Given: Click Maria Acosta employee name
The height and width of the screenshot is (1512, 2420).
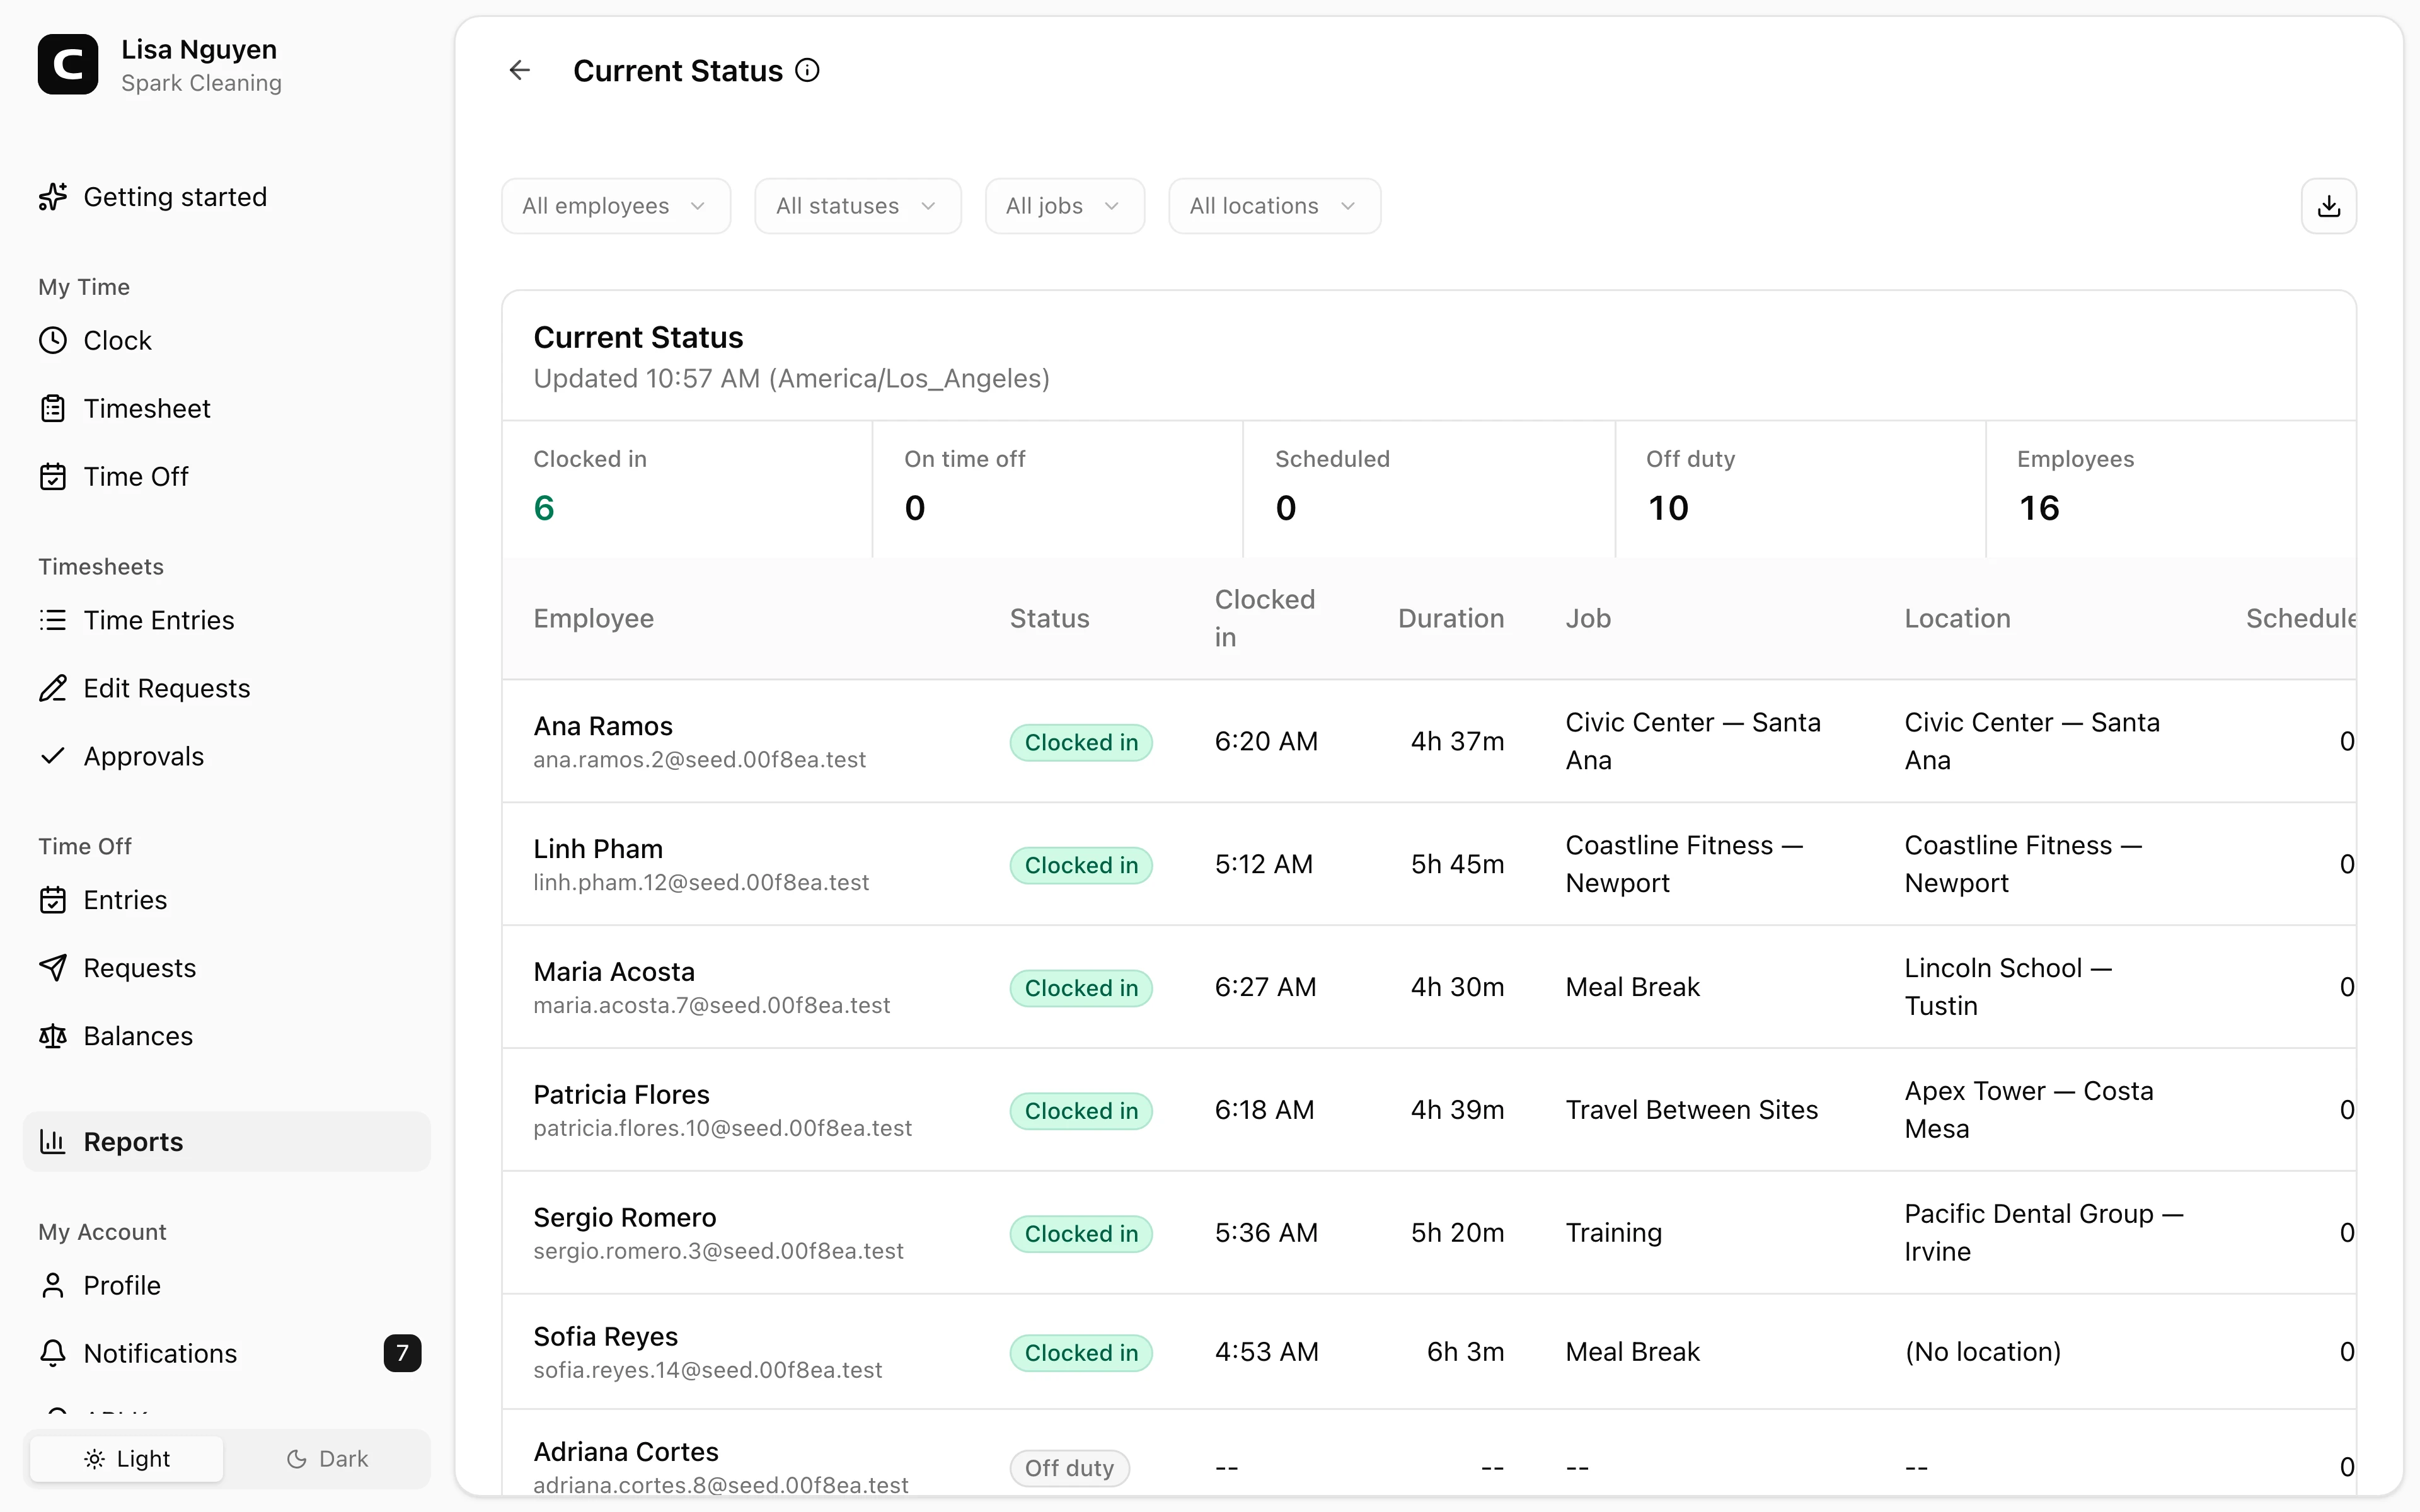Looking at the screenshot, I should coord(614,972).
